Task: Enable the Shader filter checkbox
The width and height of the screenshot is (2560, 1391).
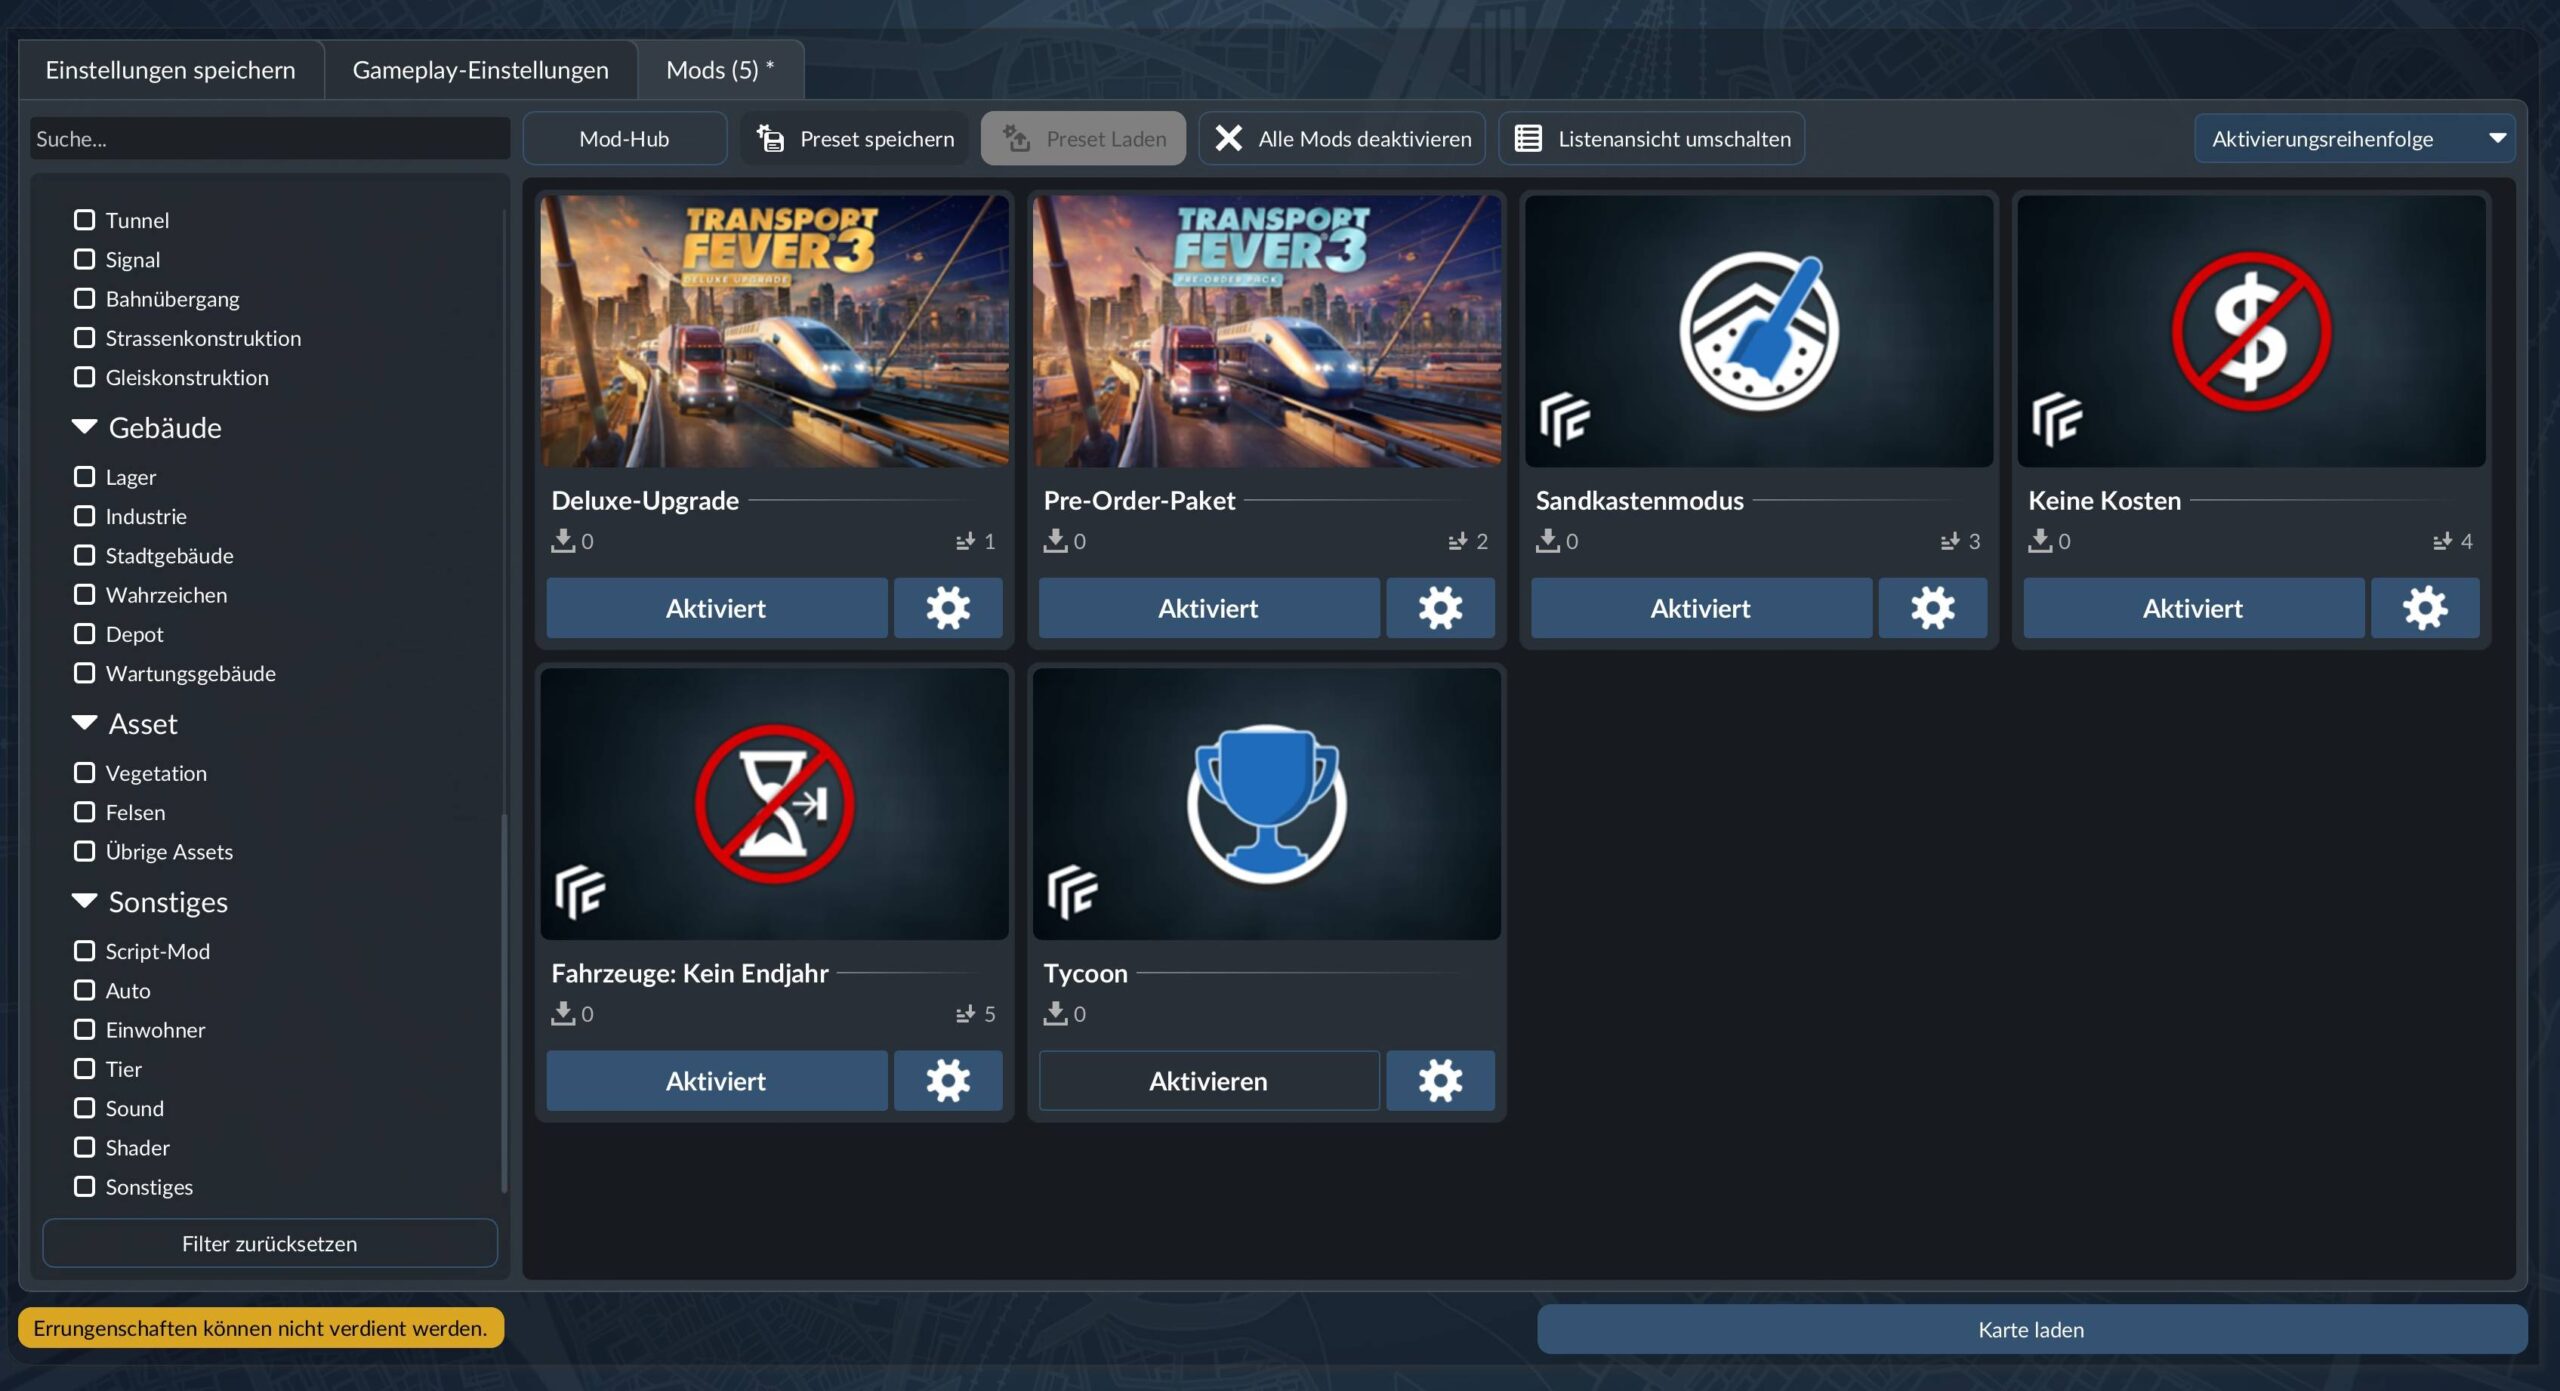Action: coord(85,1147)
